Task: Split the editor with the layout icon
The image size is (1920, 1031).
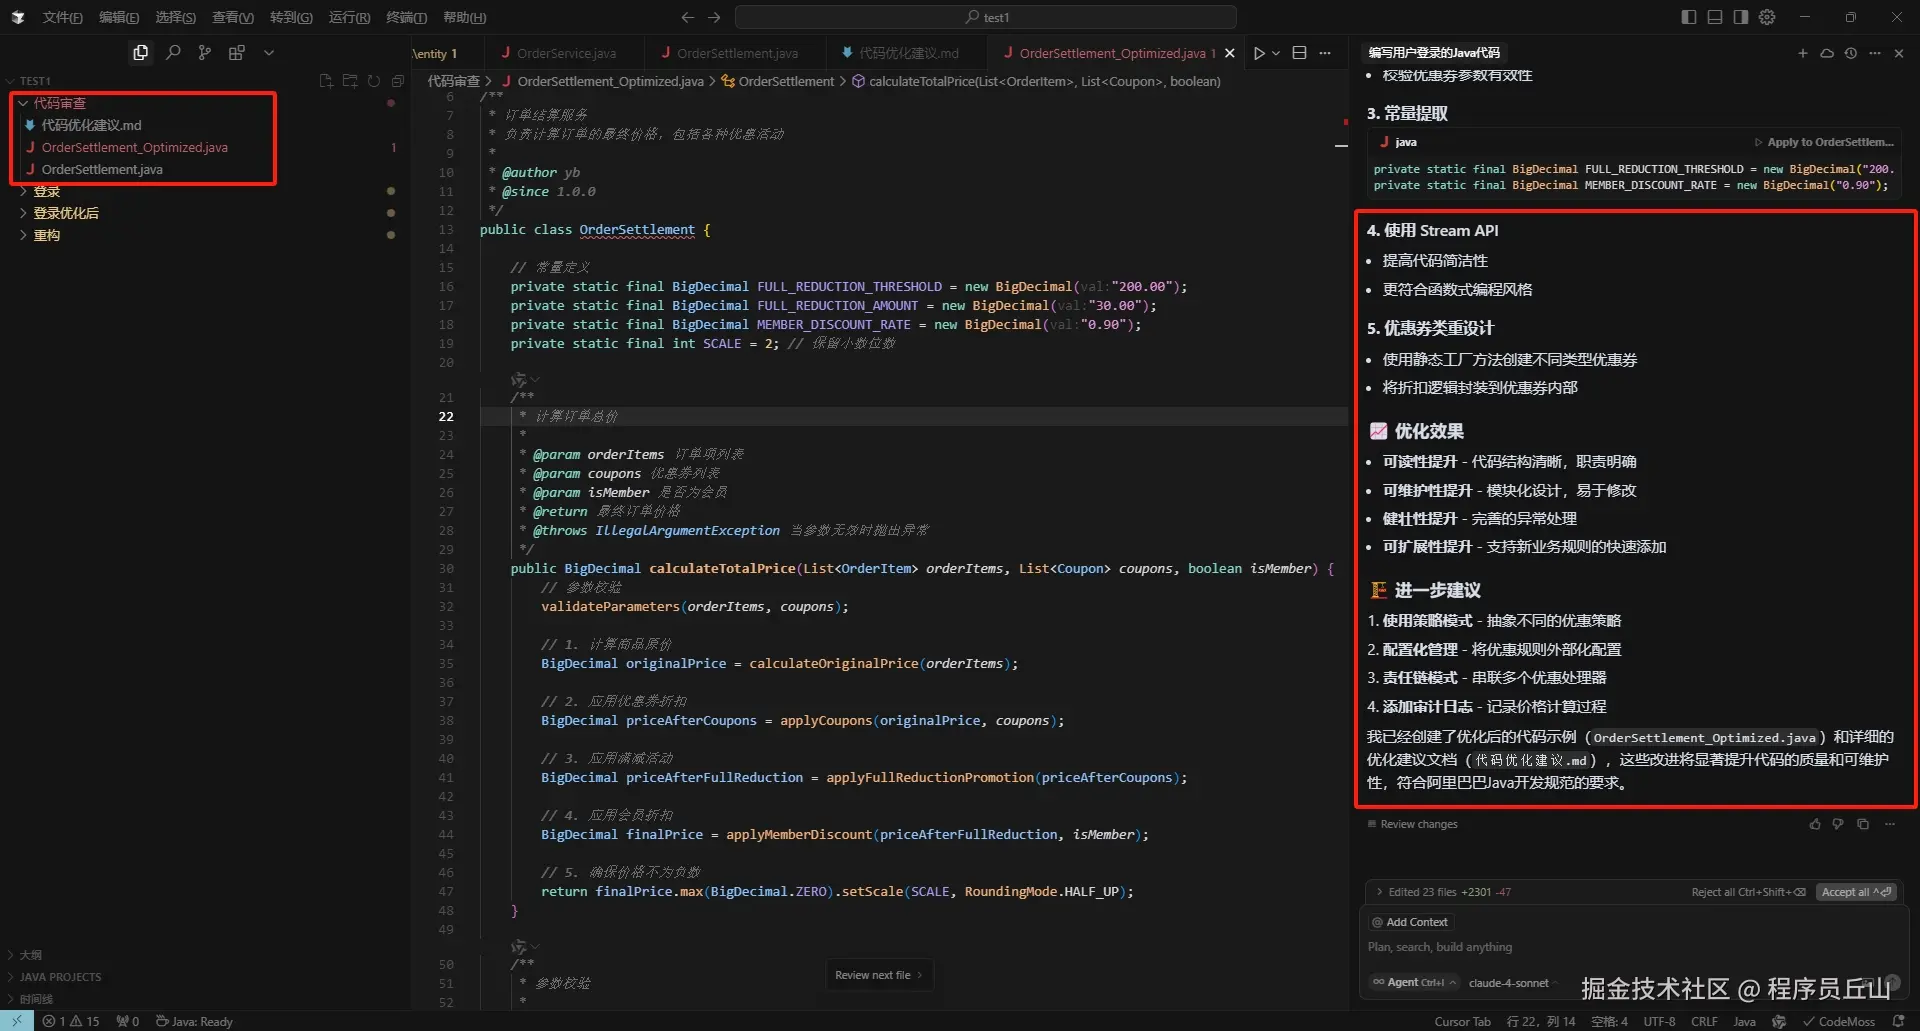Action: pyautogui.click(x=1300, y=53)
